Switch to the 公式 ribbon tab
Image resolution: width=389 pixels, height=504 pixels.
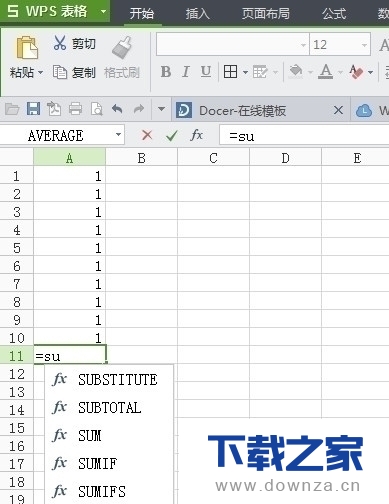click(x=334, y=13)
